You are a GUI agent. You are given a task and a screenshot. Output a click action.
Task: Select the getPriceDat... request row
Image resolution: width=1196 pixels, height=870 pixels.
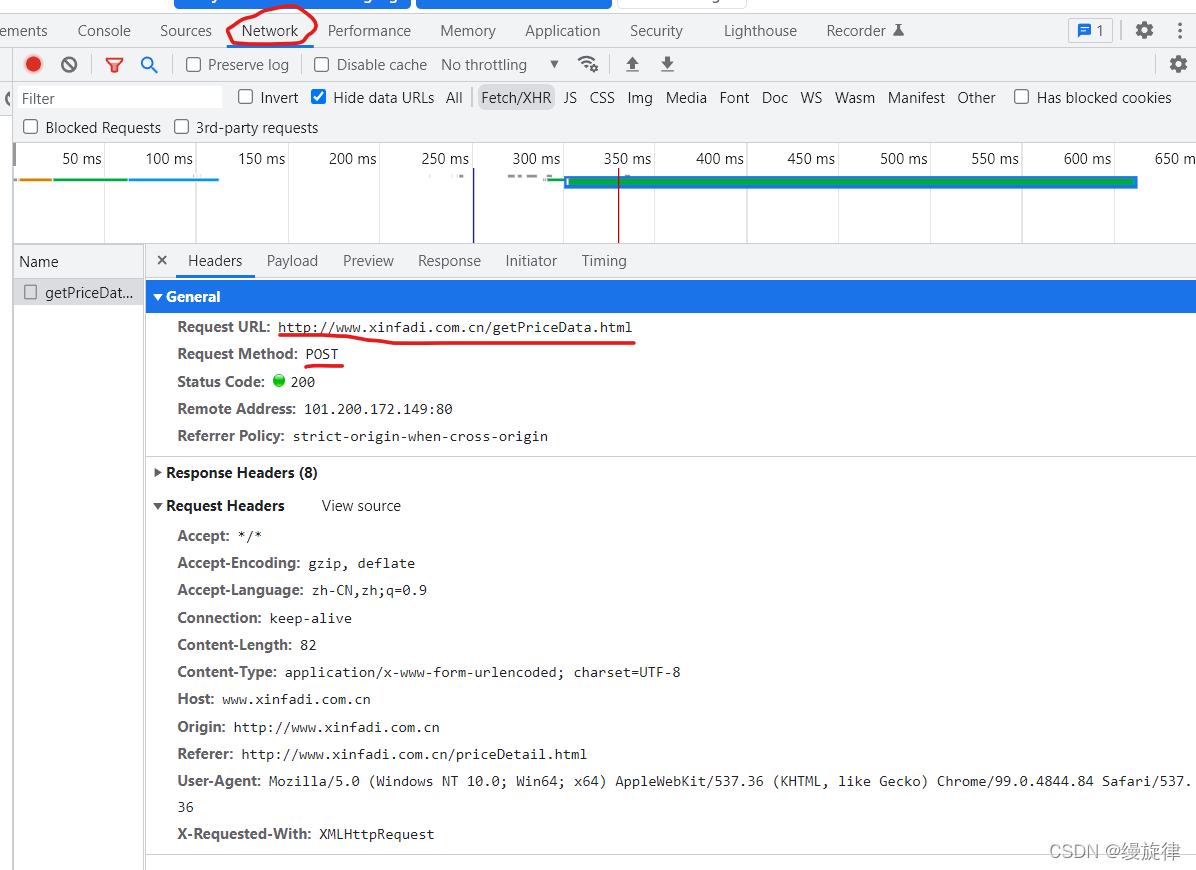click(79, 292)
